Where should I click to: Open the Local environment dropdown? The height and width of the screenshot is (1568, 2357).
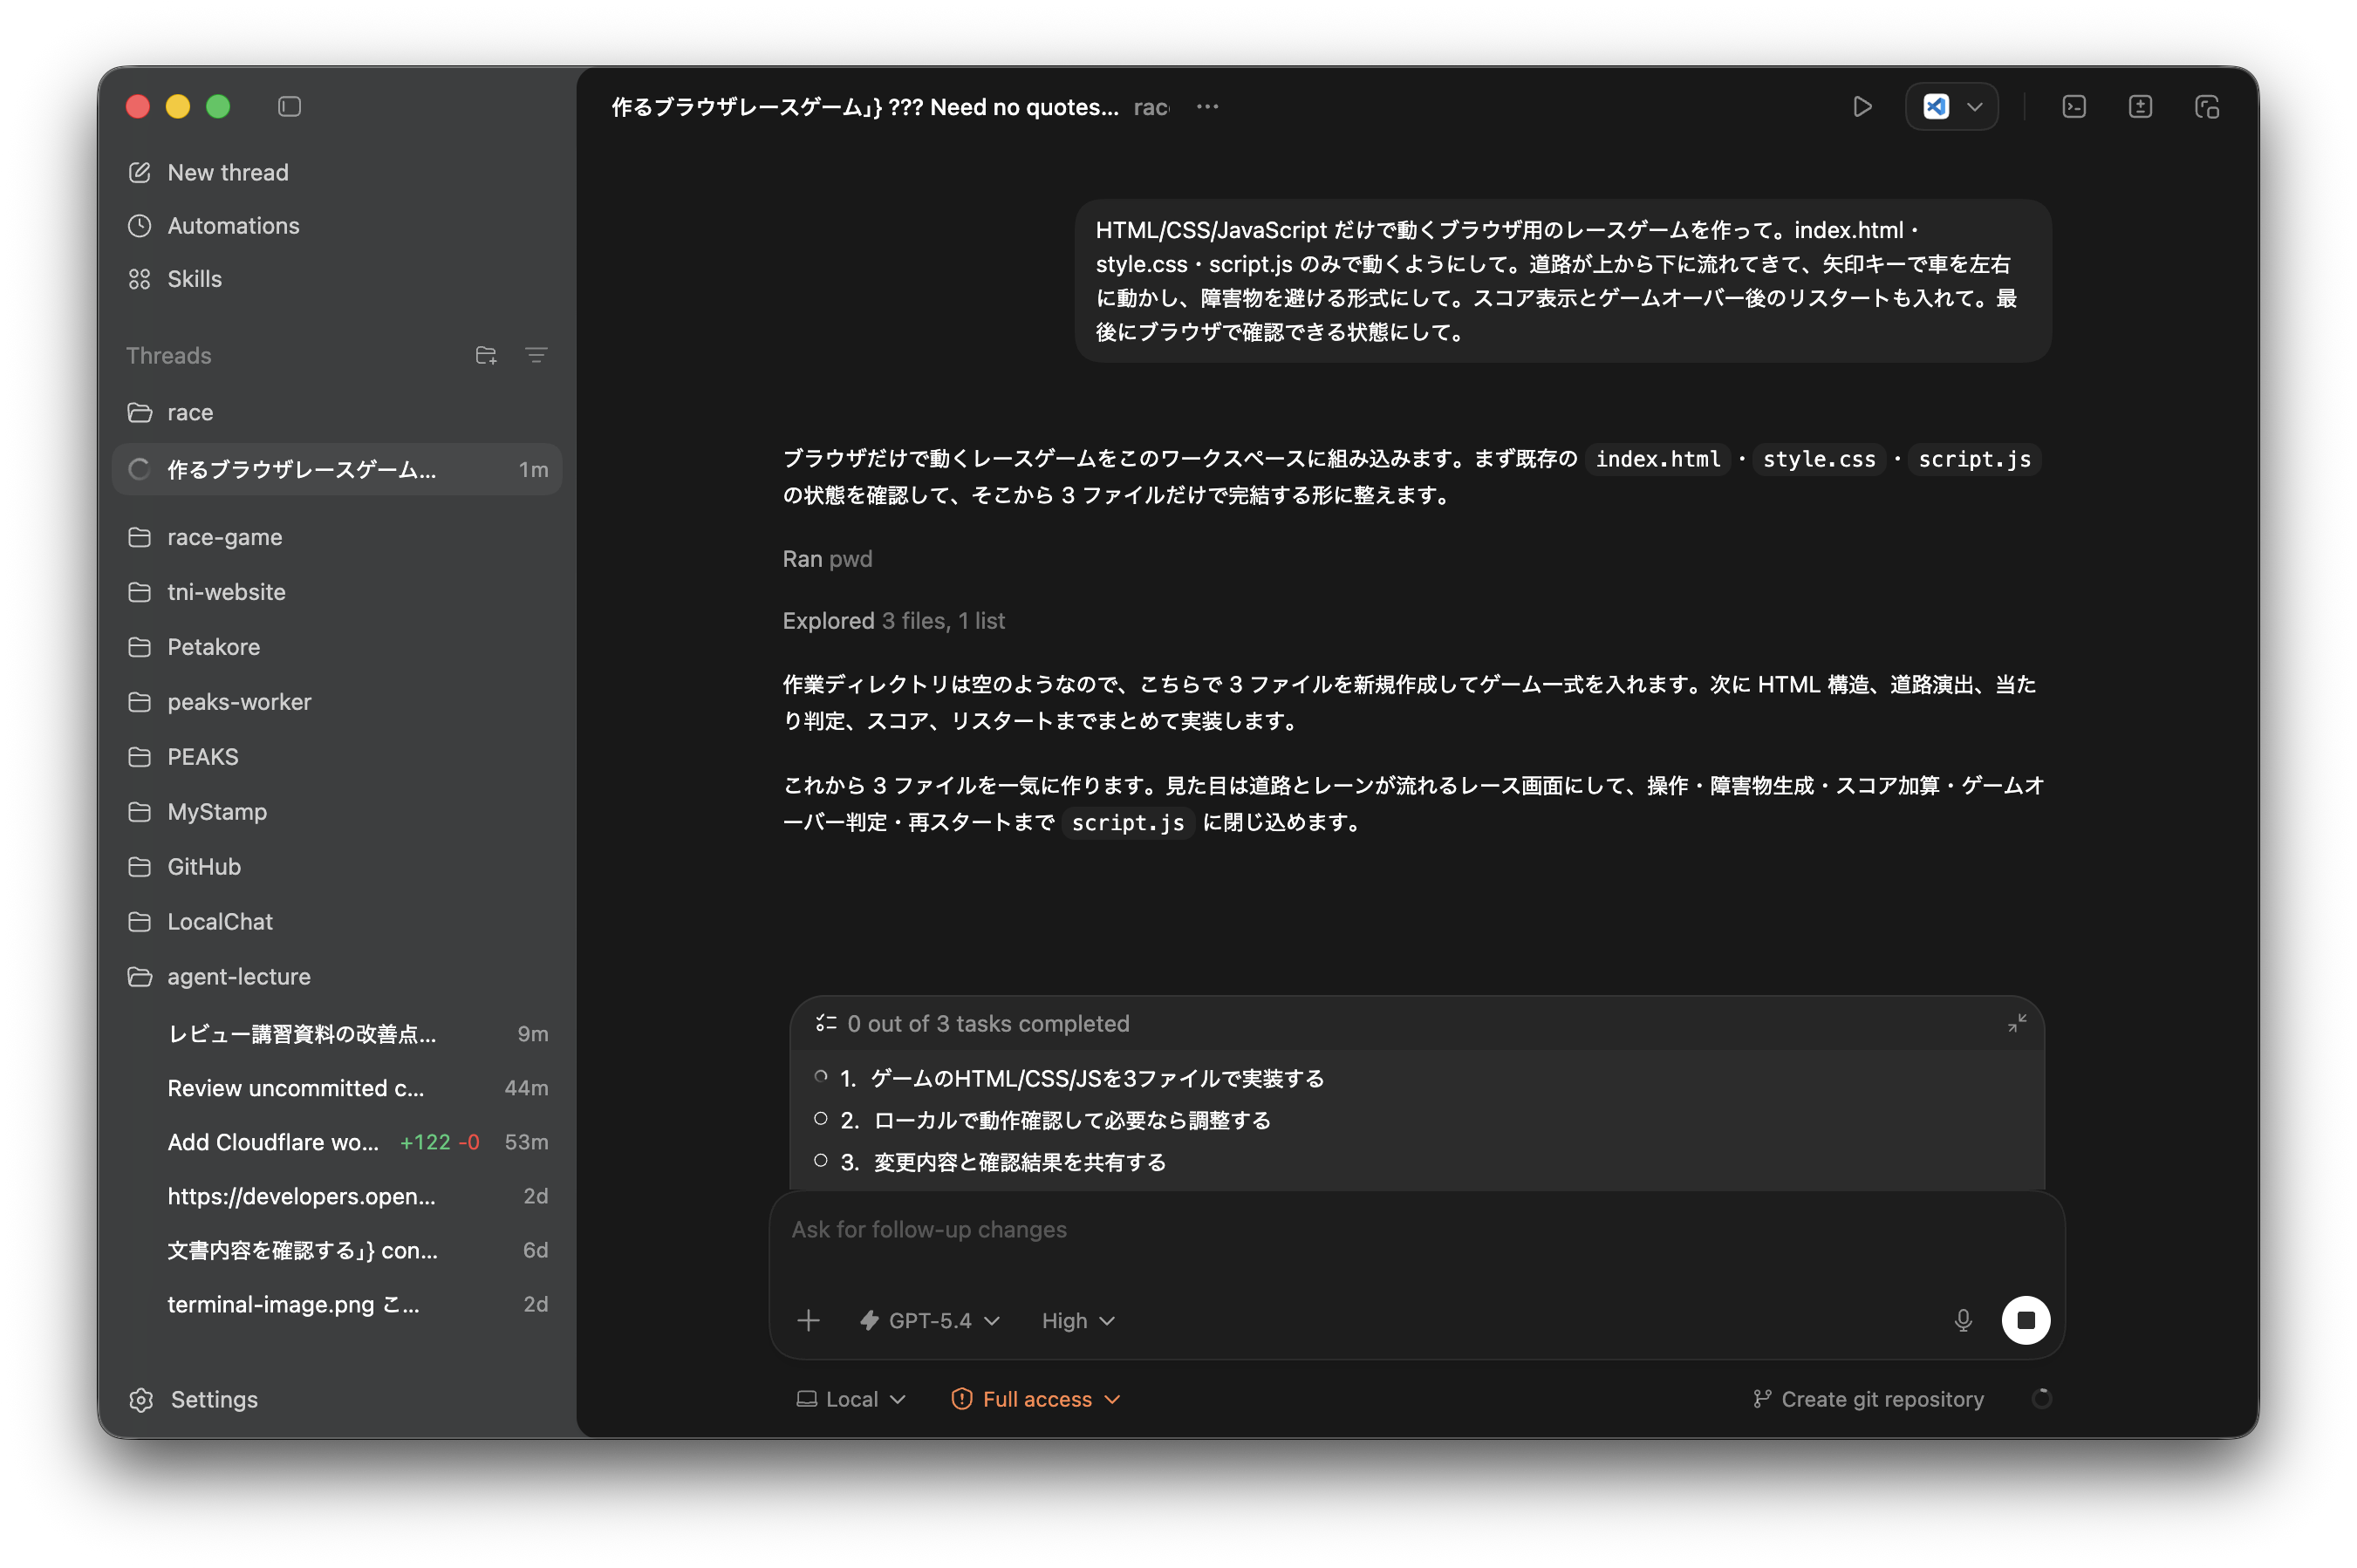[x=851, y=1399]
